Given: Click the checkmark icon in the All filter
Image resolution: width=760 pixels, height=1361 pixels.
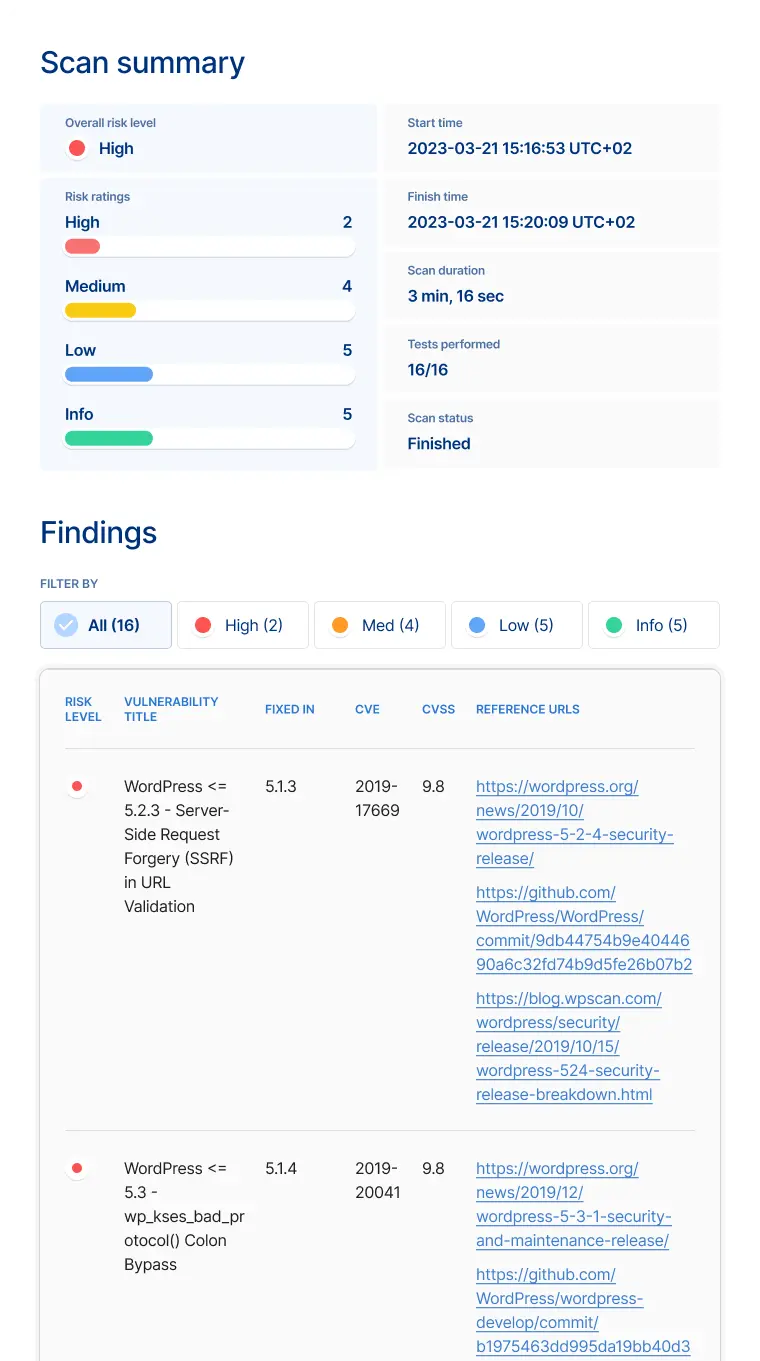Looking at the screenshot, I should [x=64, y=624].
